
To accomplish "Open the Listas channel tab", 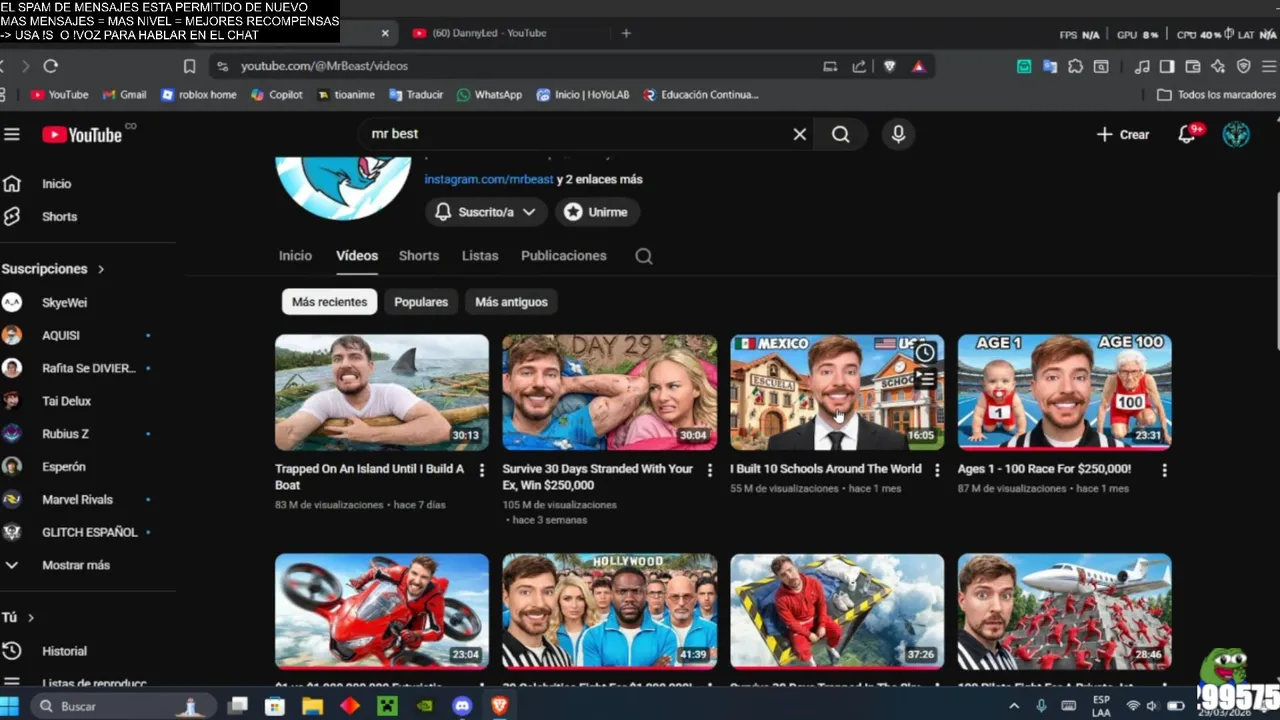I will click(x=480, y=256).
